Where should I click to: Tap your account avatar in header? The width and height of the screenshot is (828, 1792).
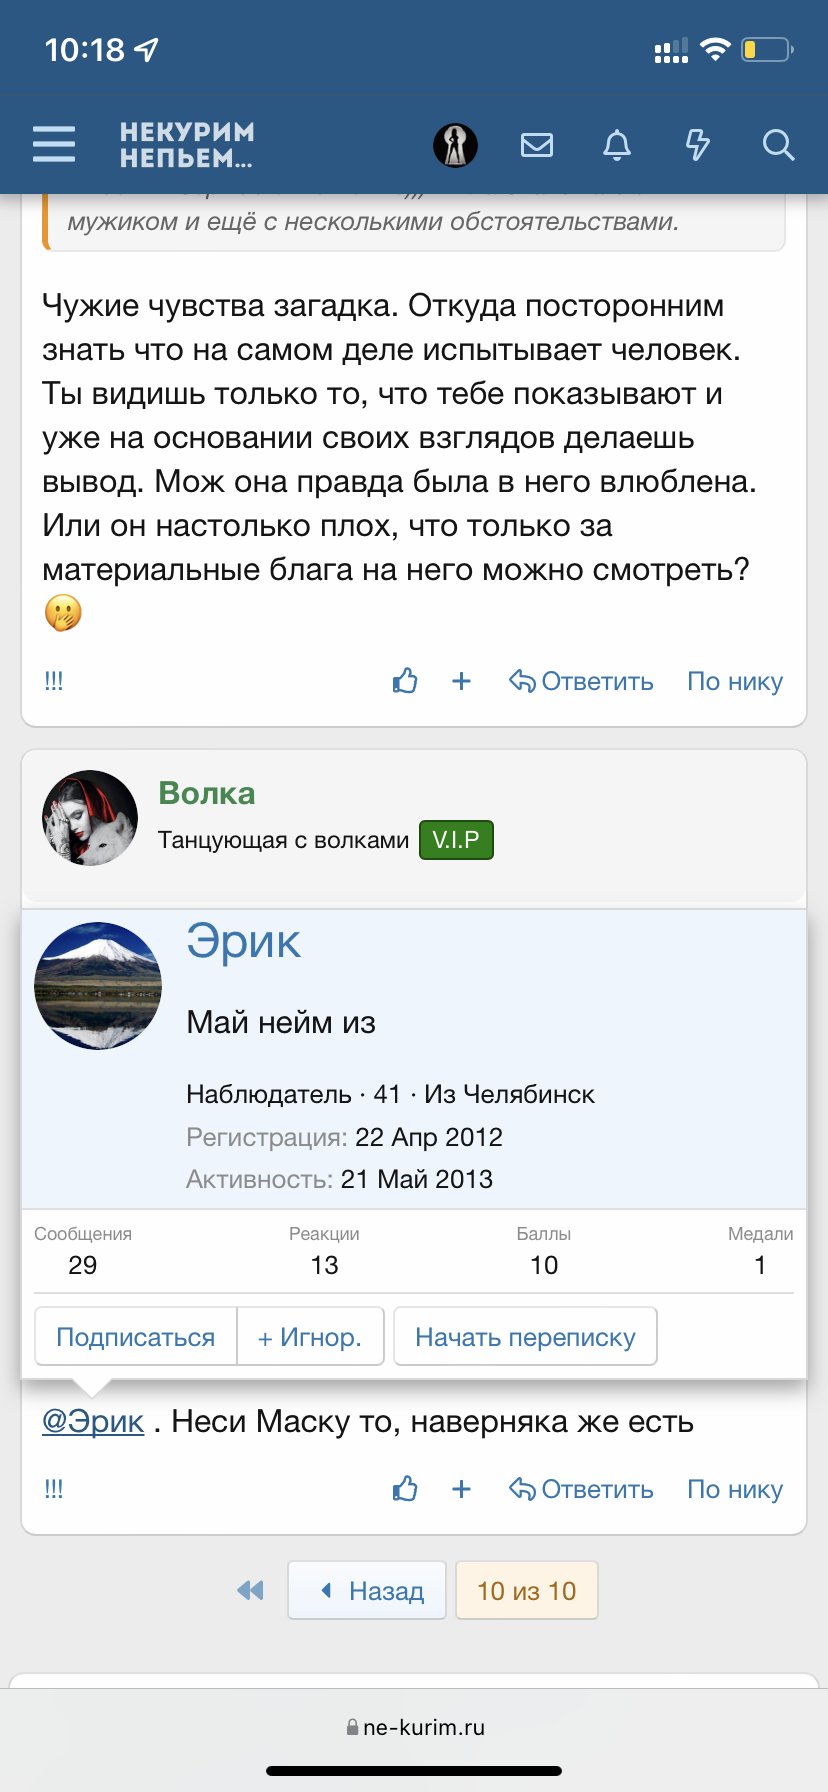(x=455, y=145)
